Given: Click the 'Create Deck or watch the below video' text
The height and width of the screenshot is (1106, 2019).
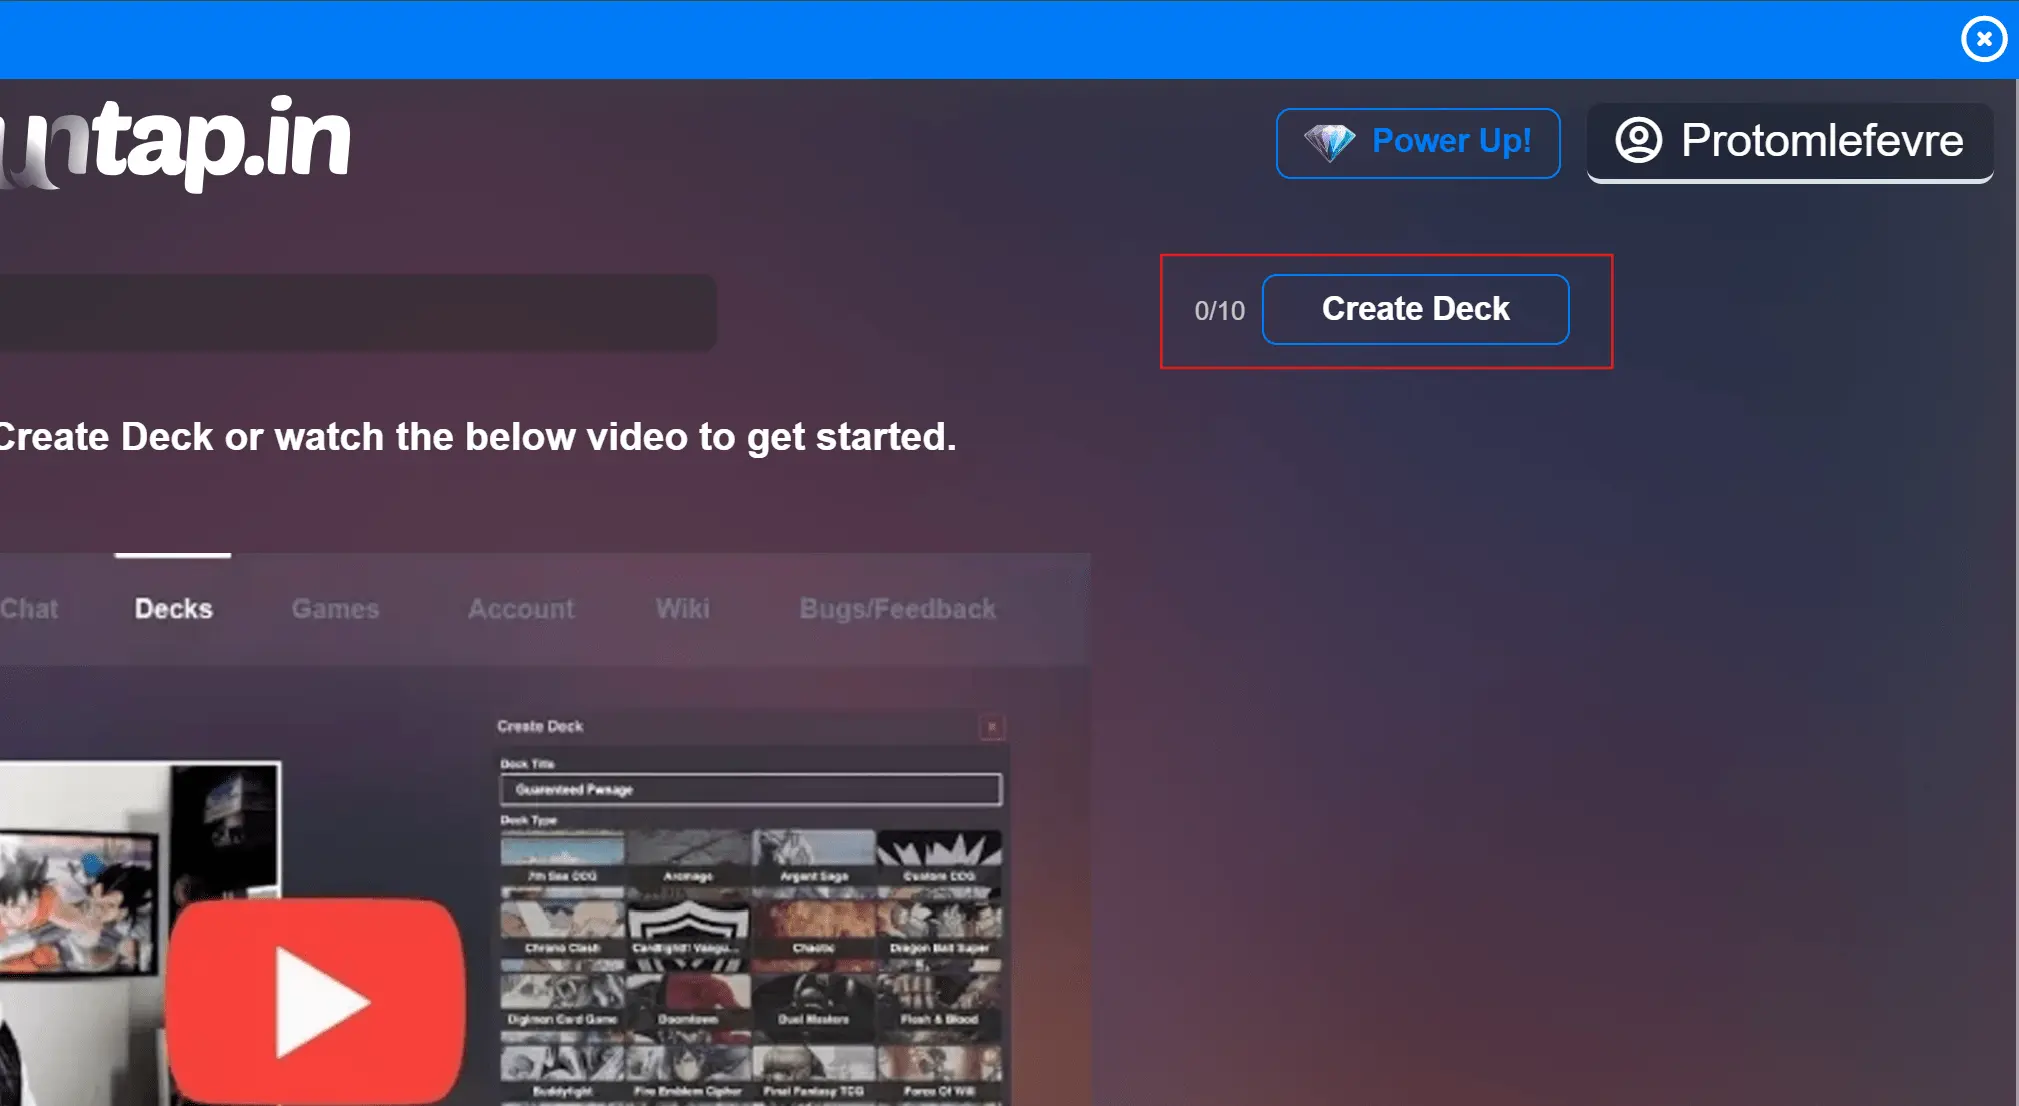Looking at the screenshot, I should coord(478,437).
